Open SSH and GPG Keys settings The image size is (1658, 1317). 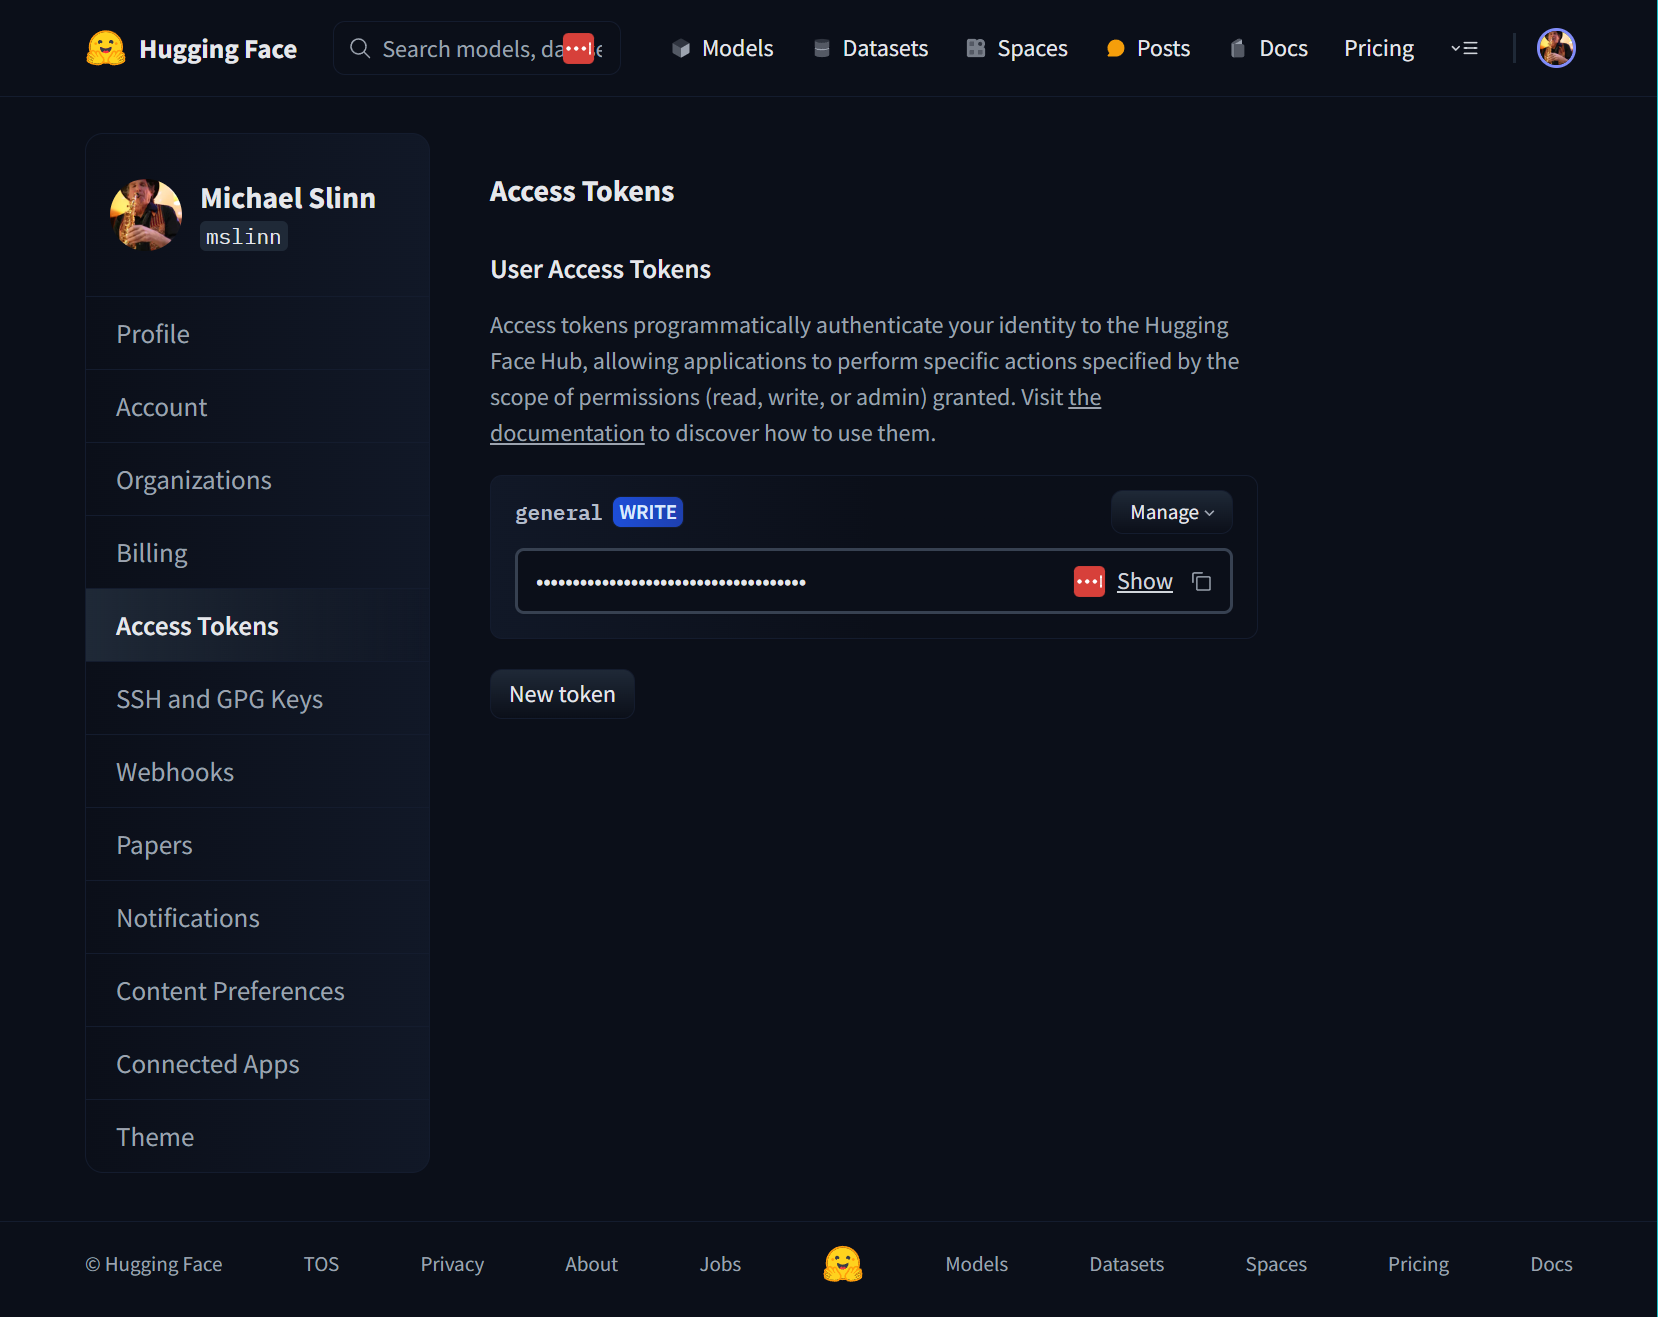(219, 699)
